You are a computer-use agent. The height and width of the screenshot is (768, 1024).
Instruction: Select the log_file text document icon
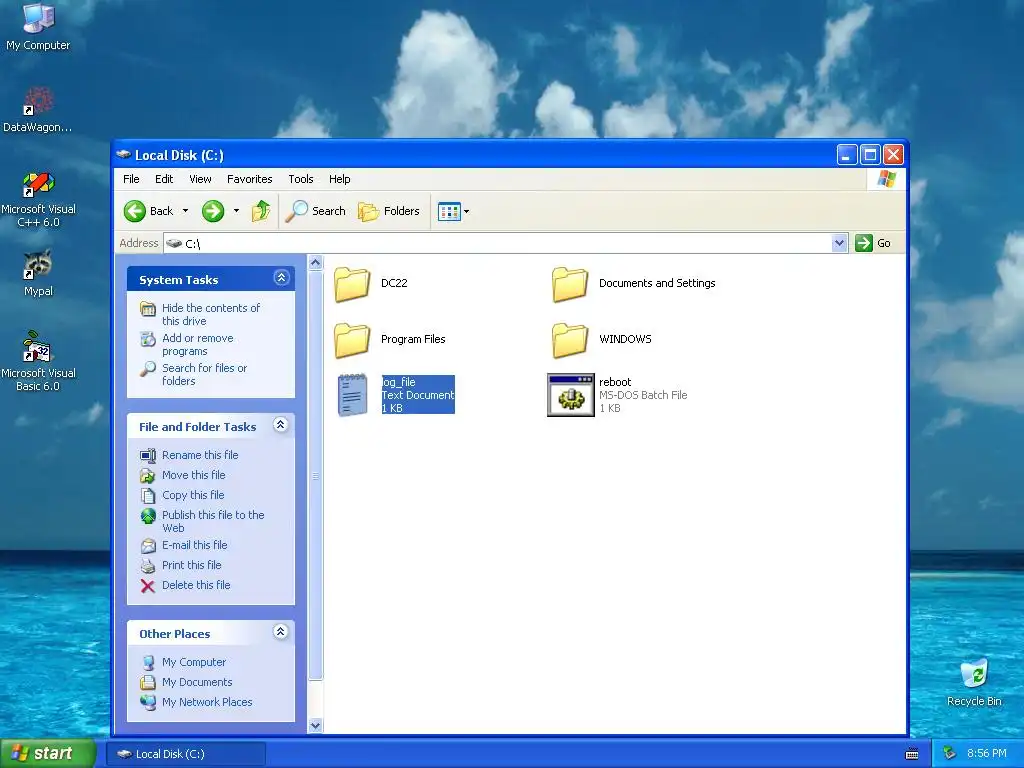[353, 395]
